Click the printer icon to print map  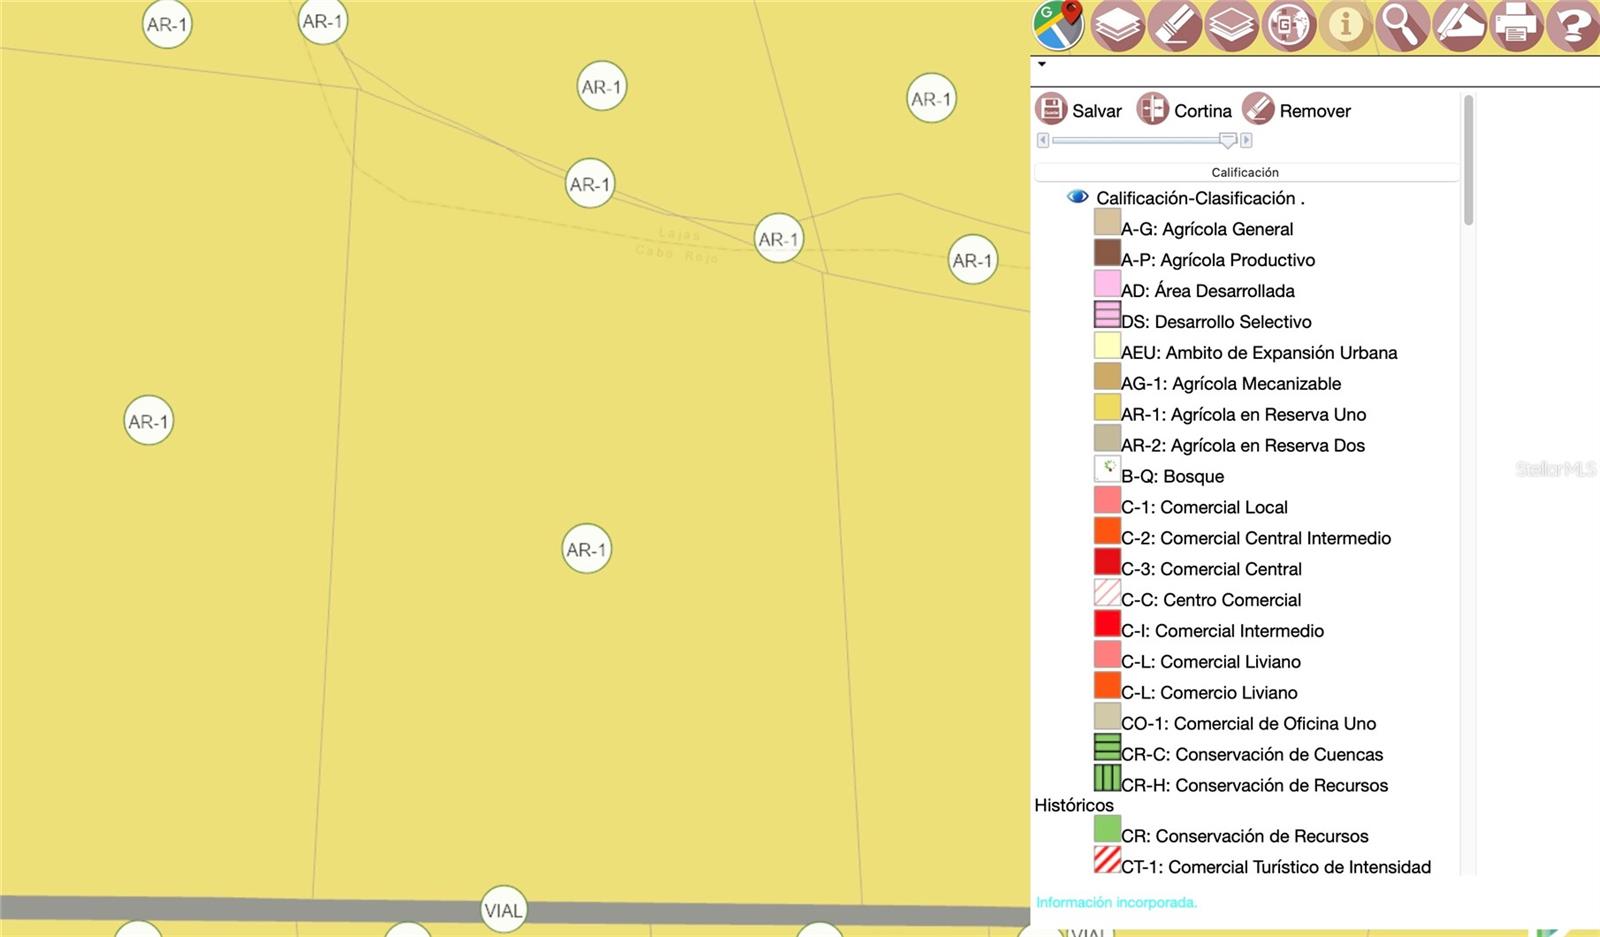1516,25
